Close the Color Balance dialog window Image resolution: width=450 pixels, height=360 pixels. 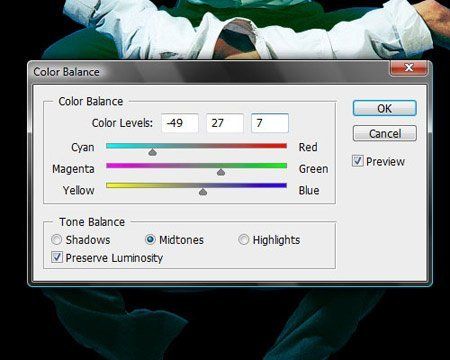(409, 68)
